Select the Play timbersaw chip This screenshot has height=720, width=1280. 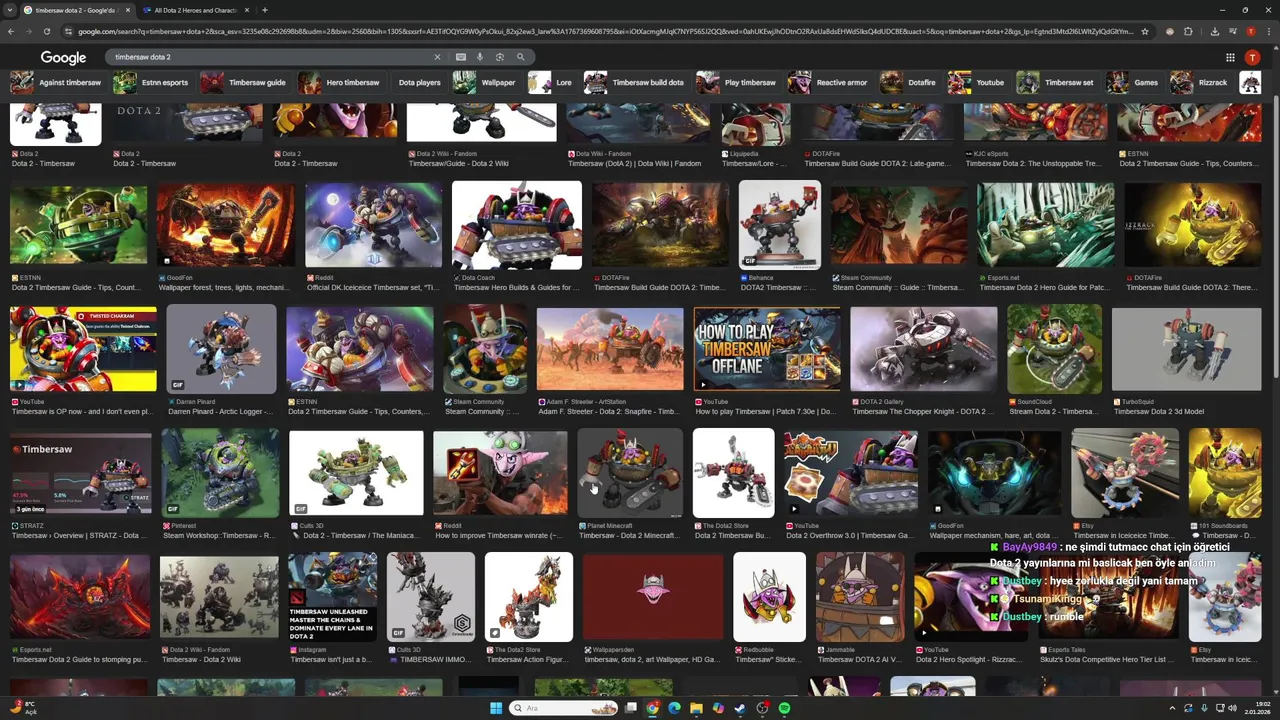click(x=738, y=82)
